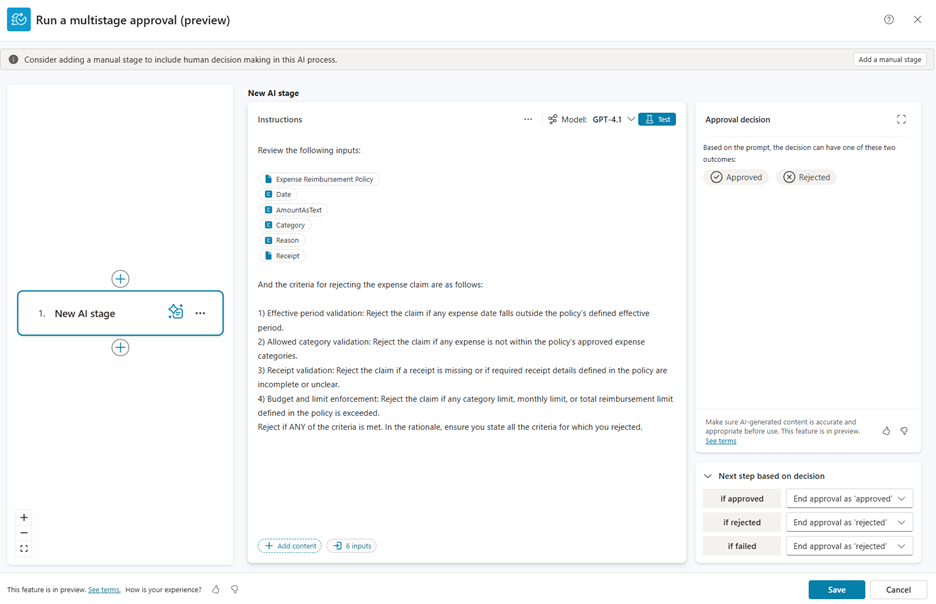
Task: Open the GPT-4.1 model dropdown
Action: [x=631, y=120]
